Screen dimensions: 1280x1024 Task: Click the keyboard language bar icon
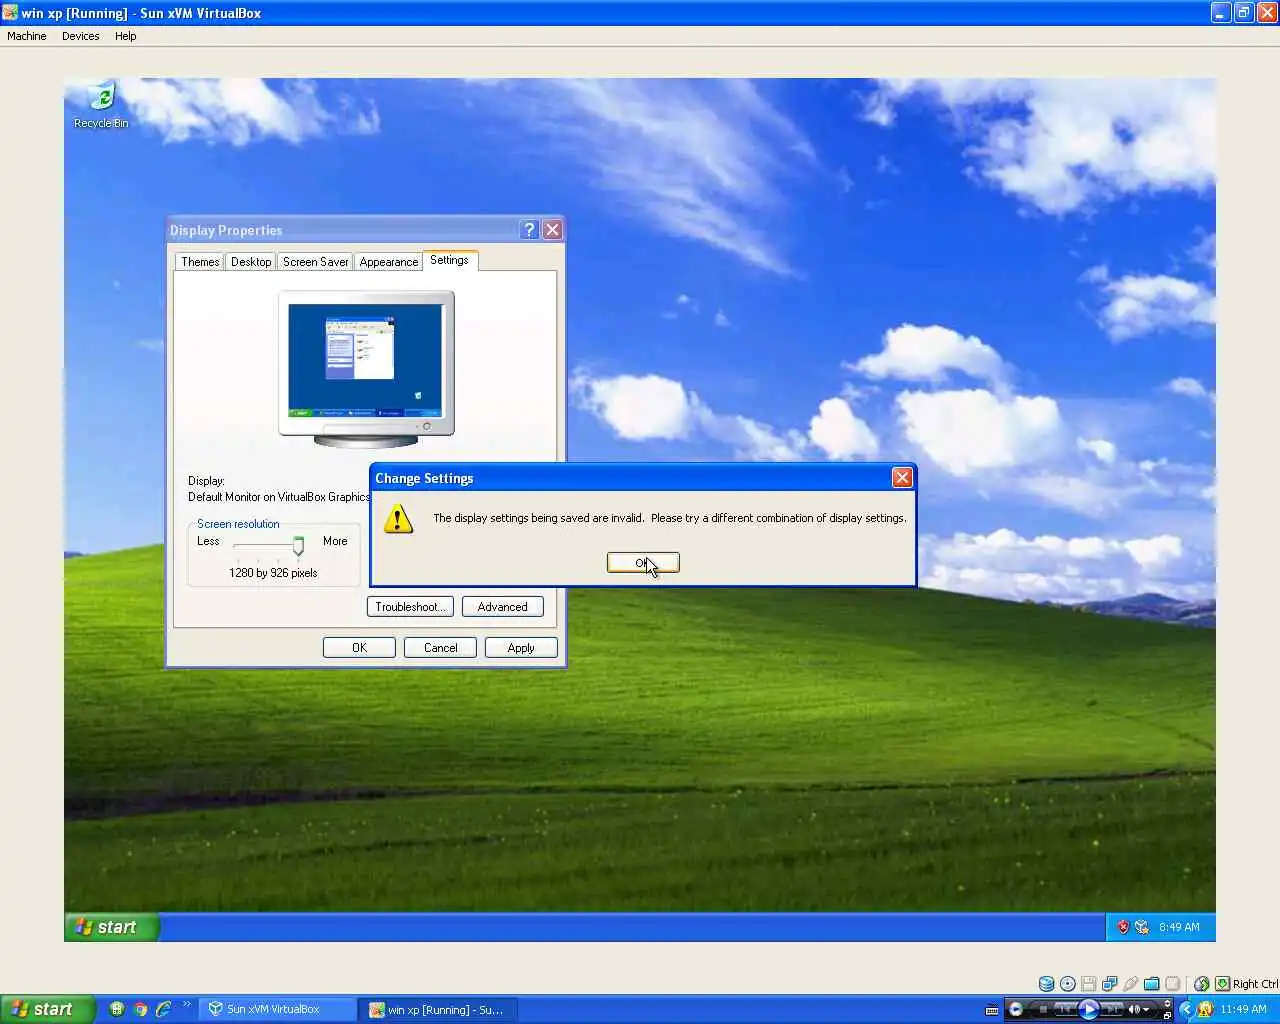[992, 1010]
